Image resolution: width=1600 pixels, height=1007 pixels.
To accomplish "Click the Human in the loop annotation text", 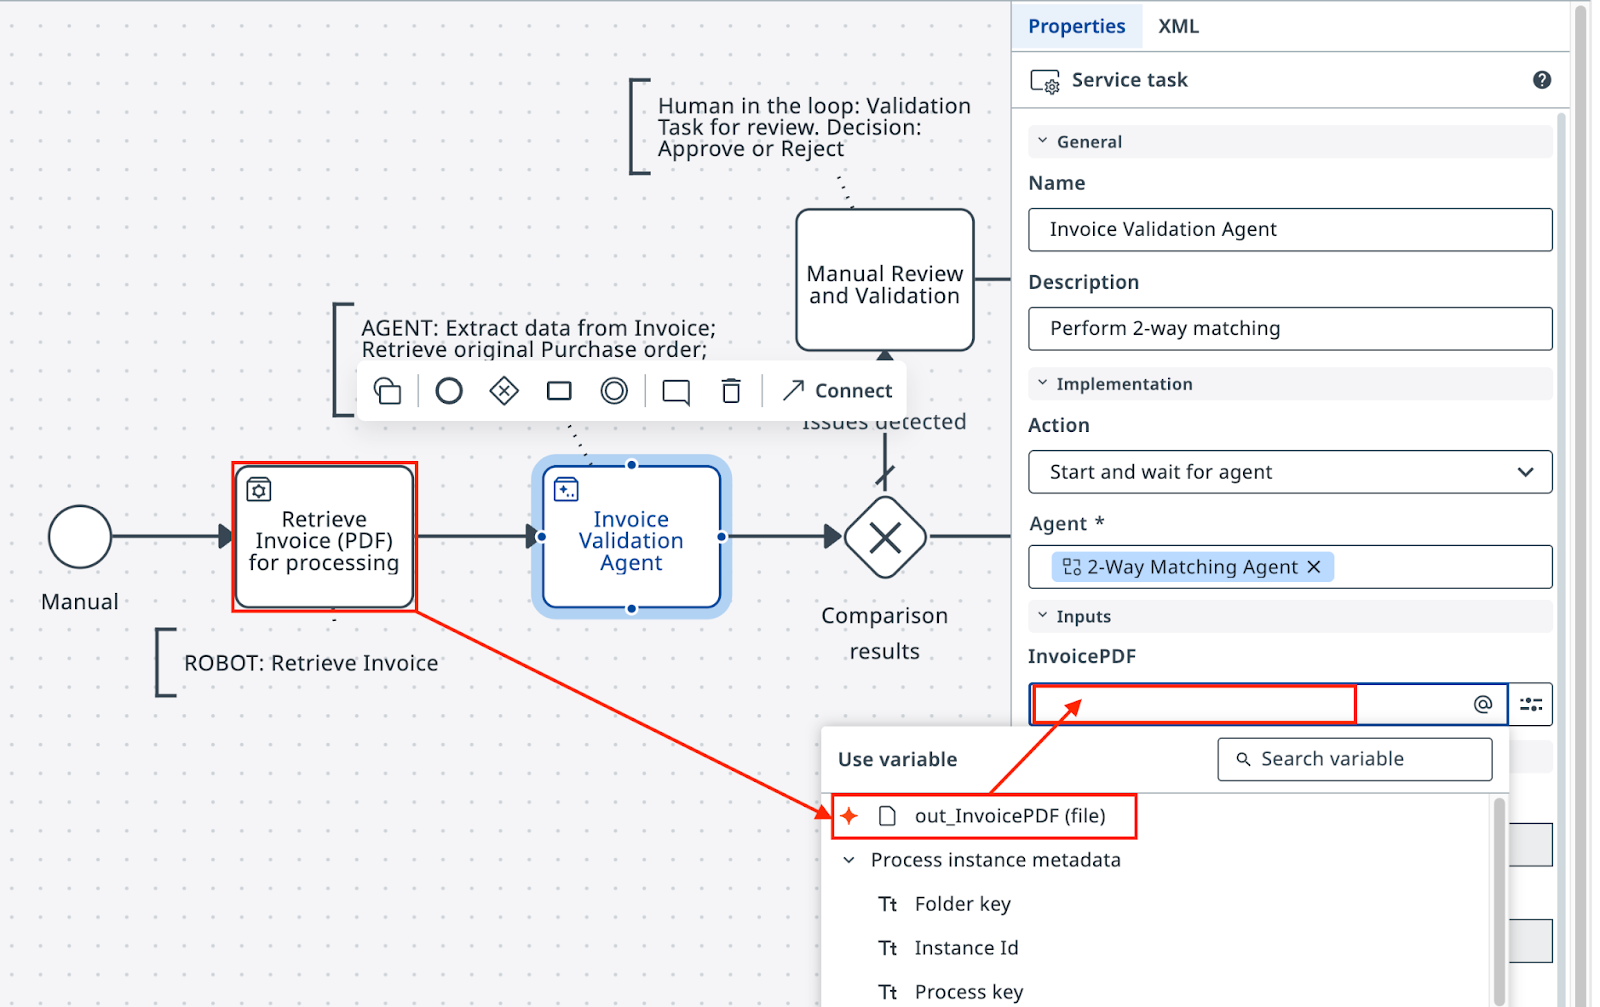I will [x=814, y=127].
